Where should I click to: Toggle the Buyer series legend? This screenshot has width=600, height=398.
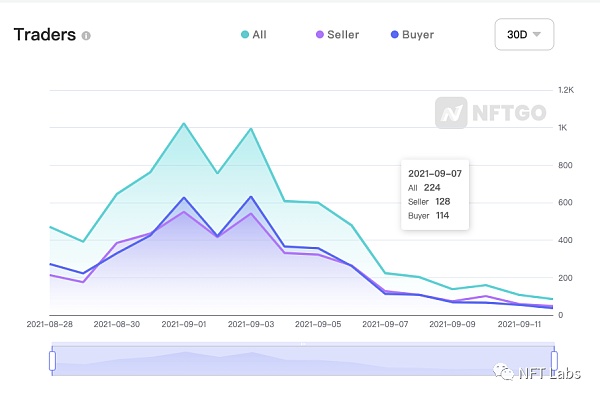(x=412, y=34)
